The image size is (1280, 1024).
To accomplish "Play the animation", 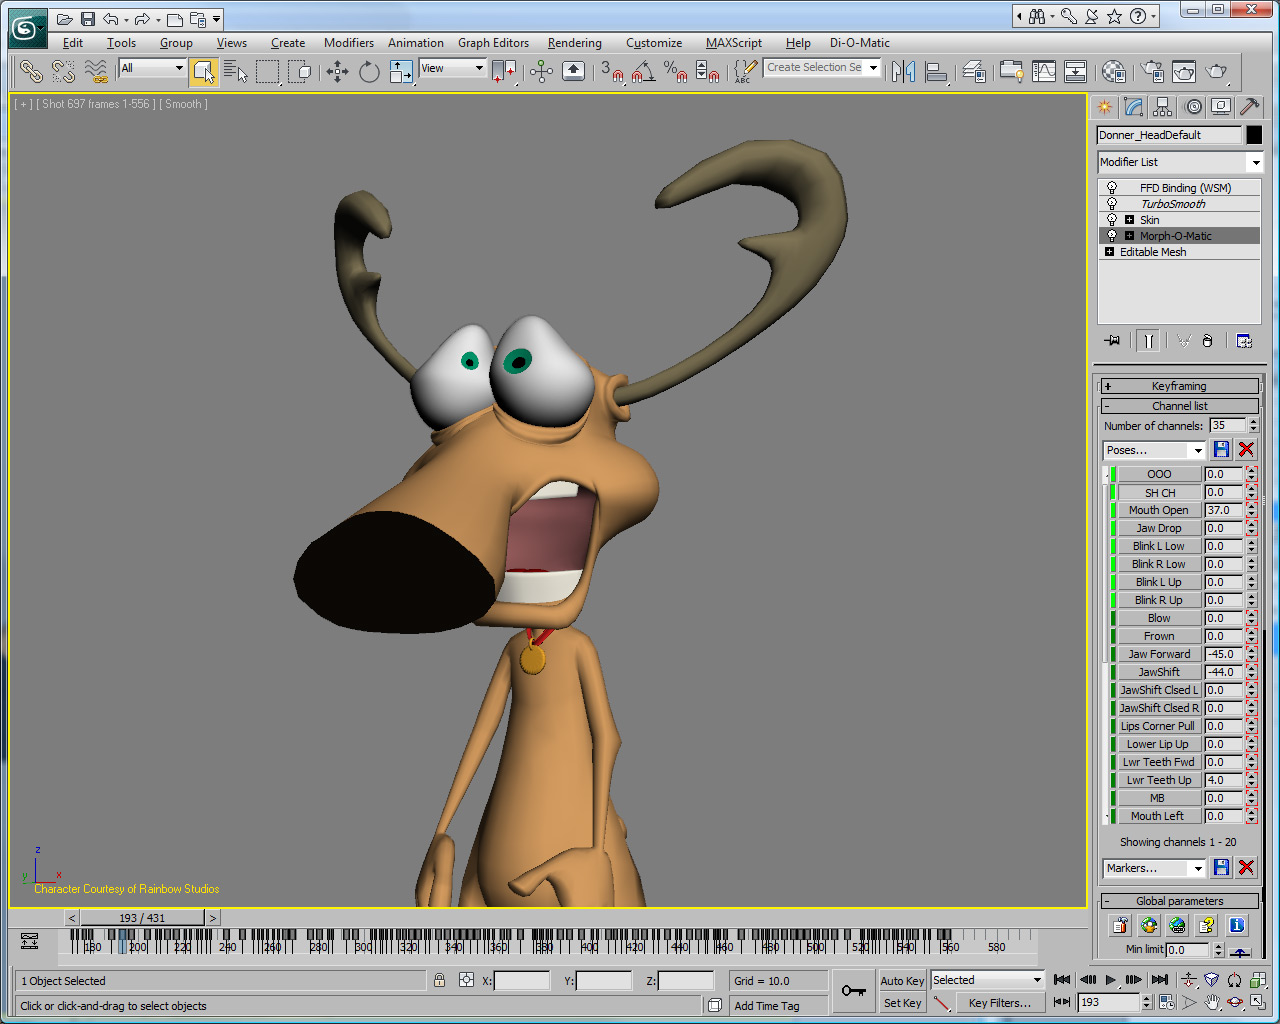I will coord(1110,980).
